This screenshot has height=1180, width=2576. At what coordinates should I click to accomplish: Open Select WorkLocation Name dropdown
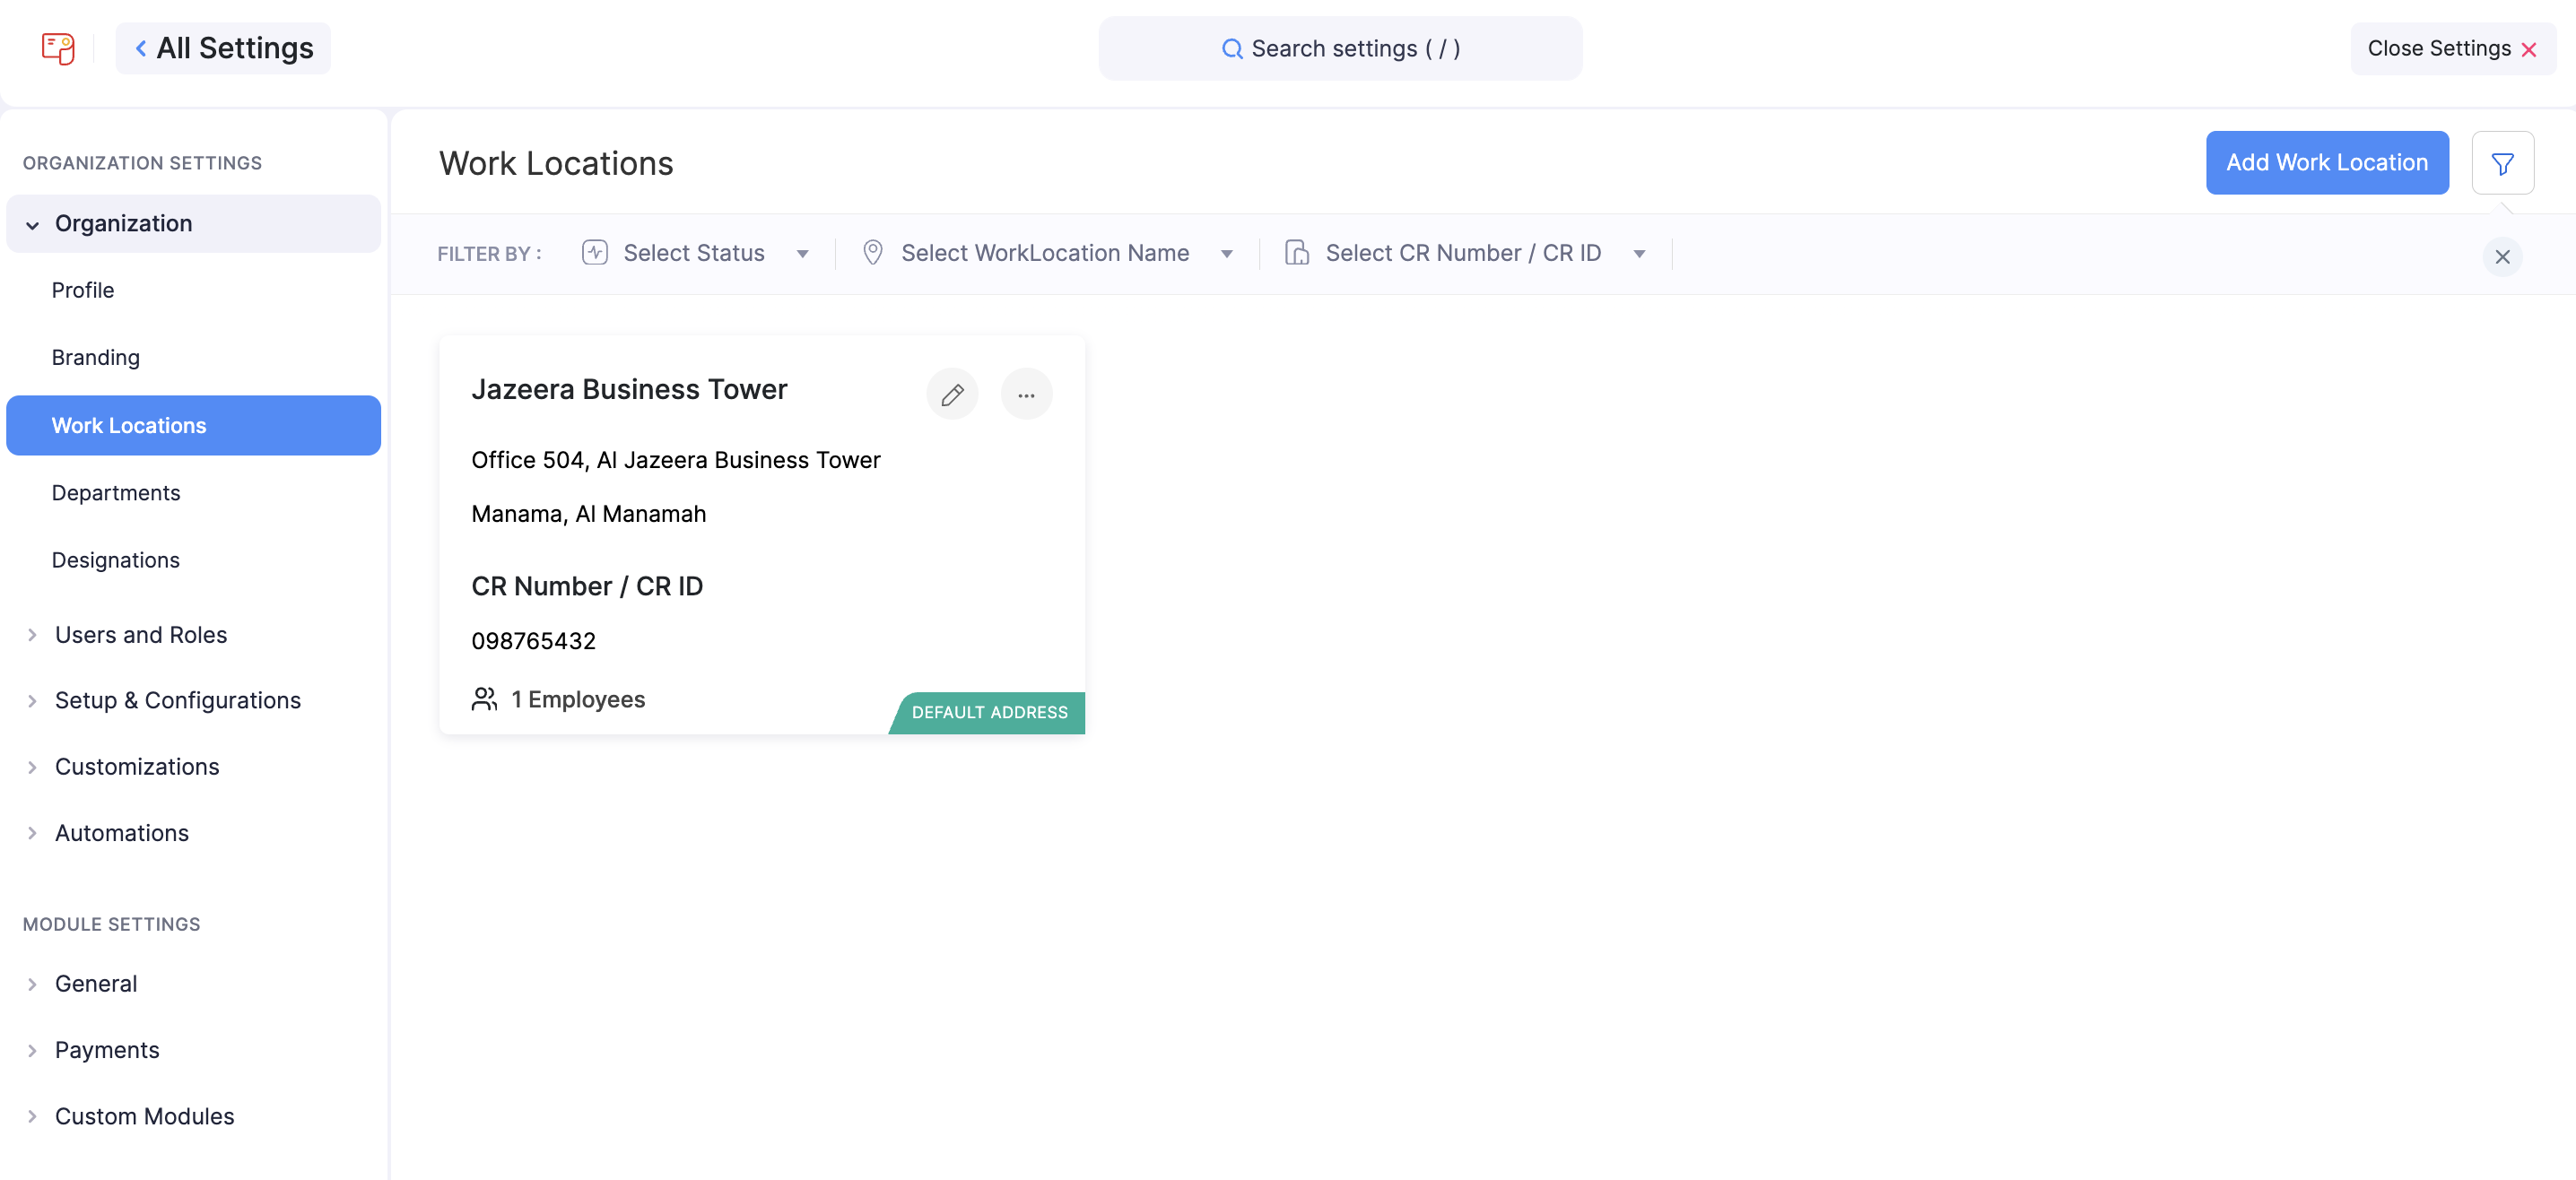click(1046, 253)
